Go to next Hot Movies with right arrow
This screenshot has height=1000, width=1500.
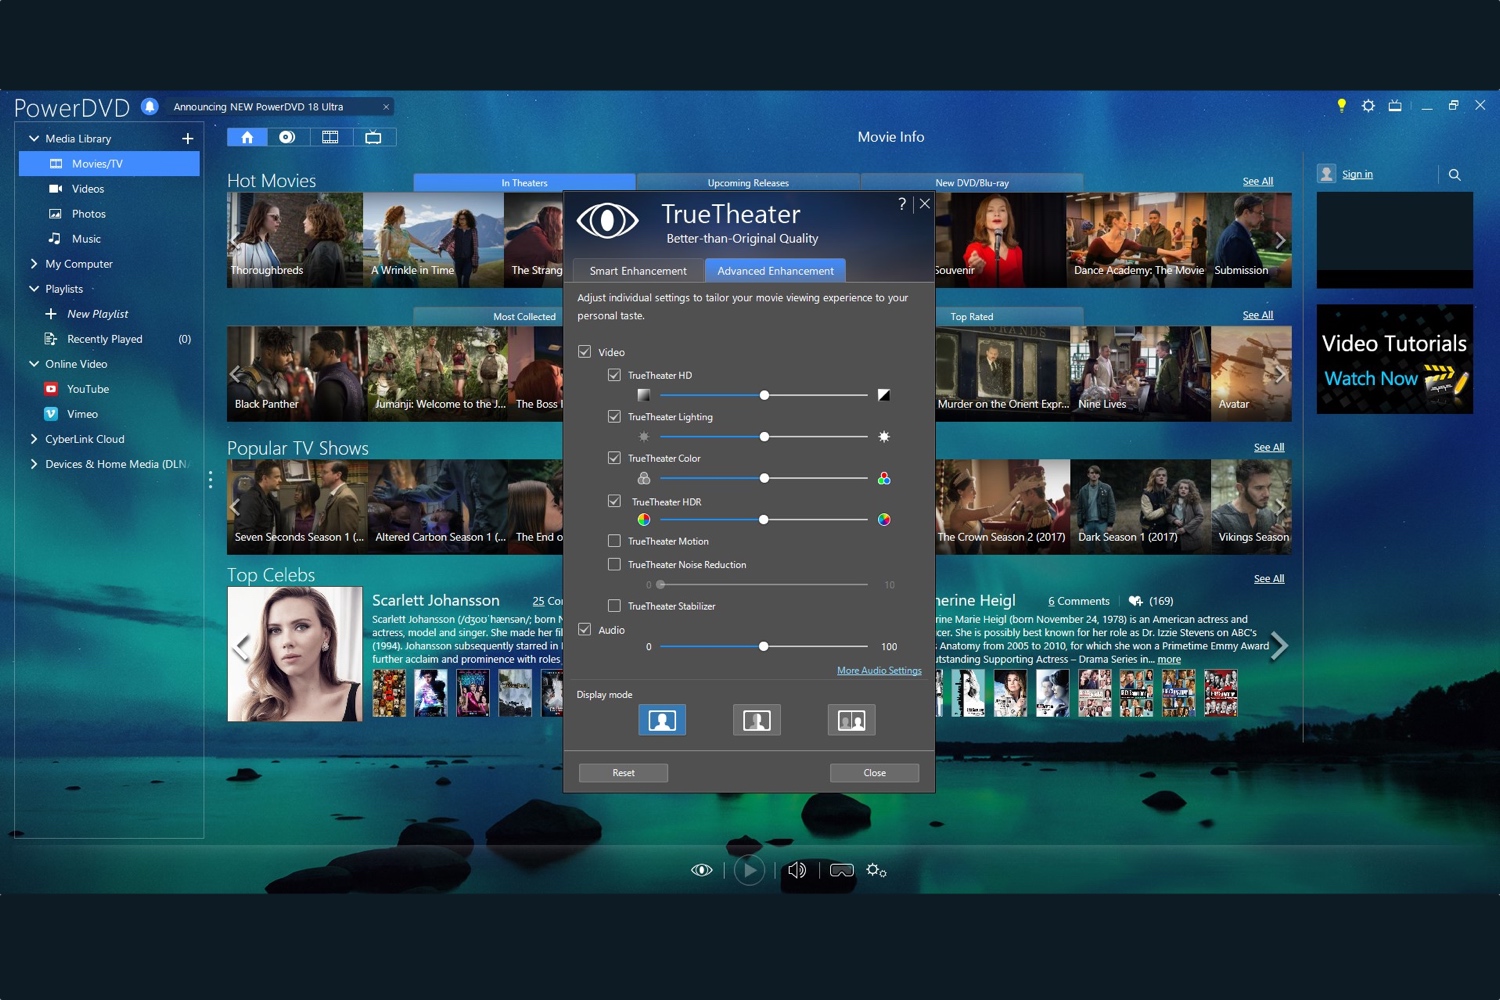[1279, 240]
